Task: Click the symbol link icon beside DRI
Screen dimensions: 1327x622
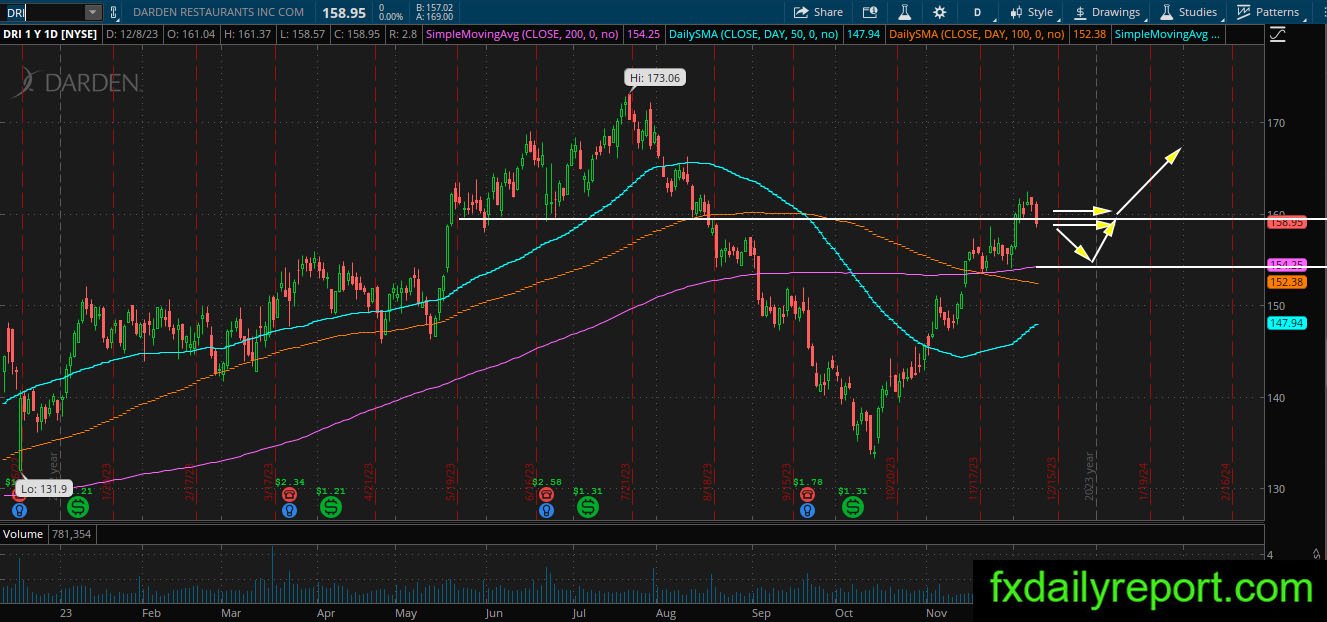Action: (x=113, y=12)
